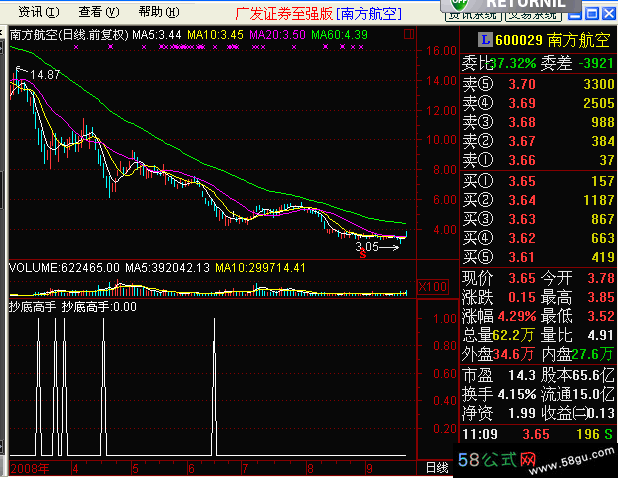Click the 最低 3.52 value
This screenshot has height=478, width=618.
[601, 316]
